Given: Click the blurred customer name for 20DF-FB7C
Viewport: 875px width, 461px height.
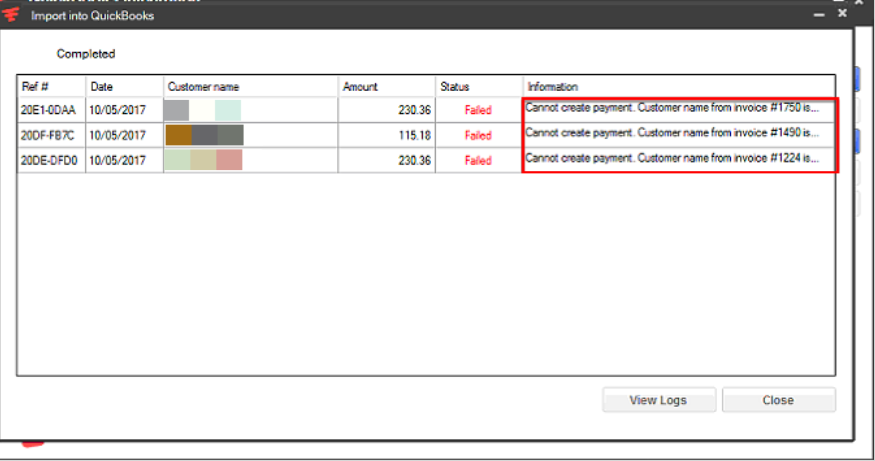Looking at the screenshot, I should point(204,135).
